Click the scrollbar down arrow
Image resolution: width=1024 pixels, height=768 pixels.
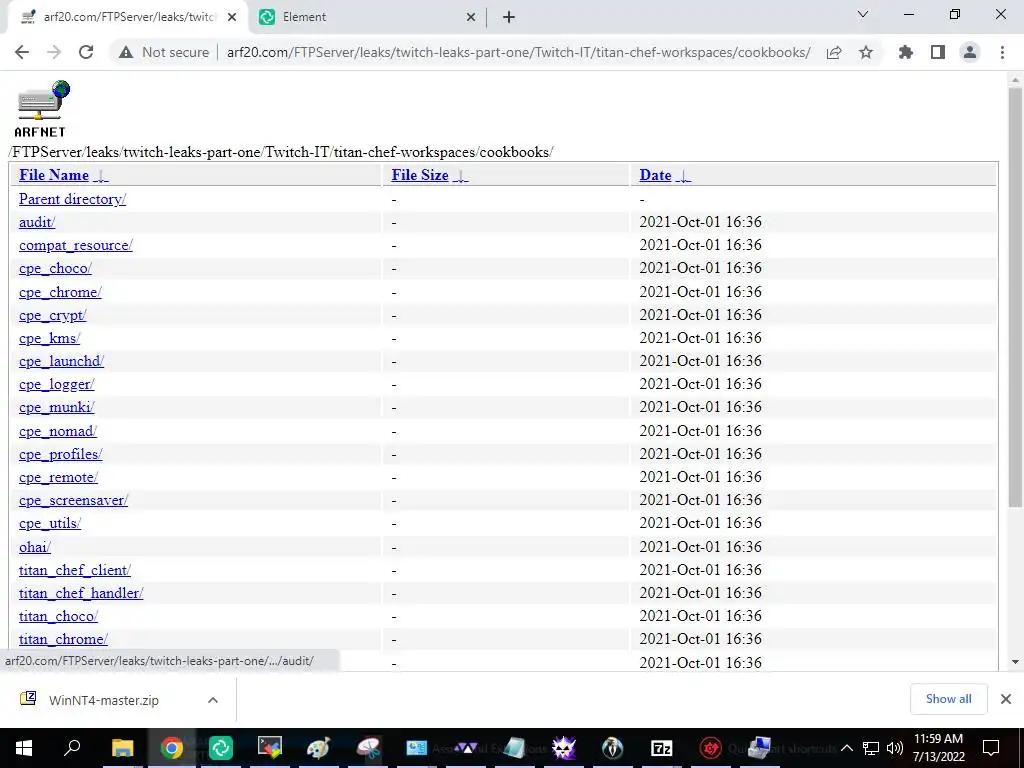coord(1015,662)
